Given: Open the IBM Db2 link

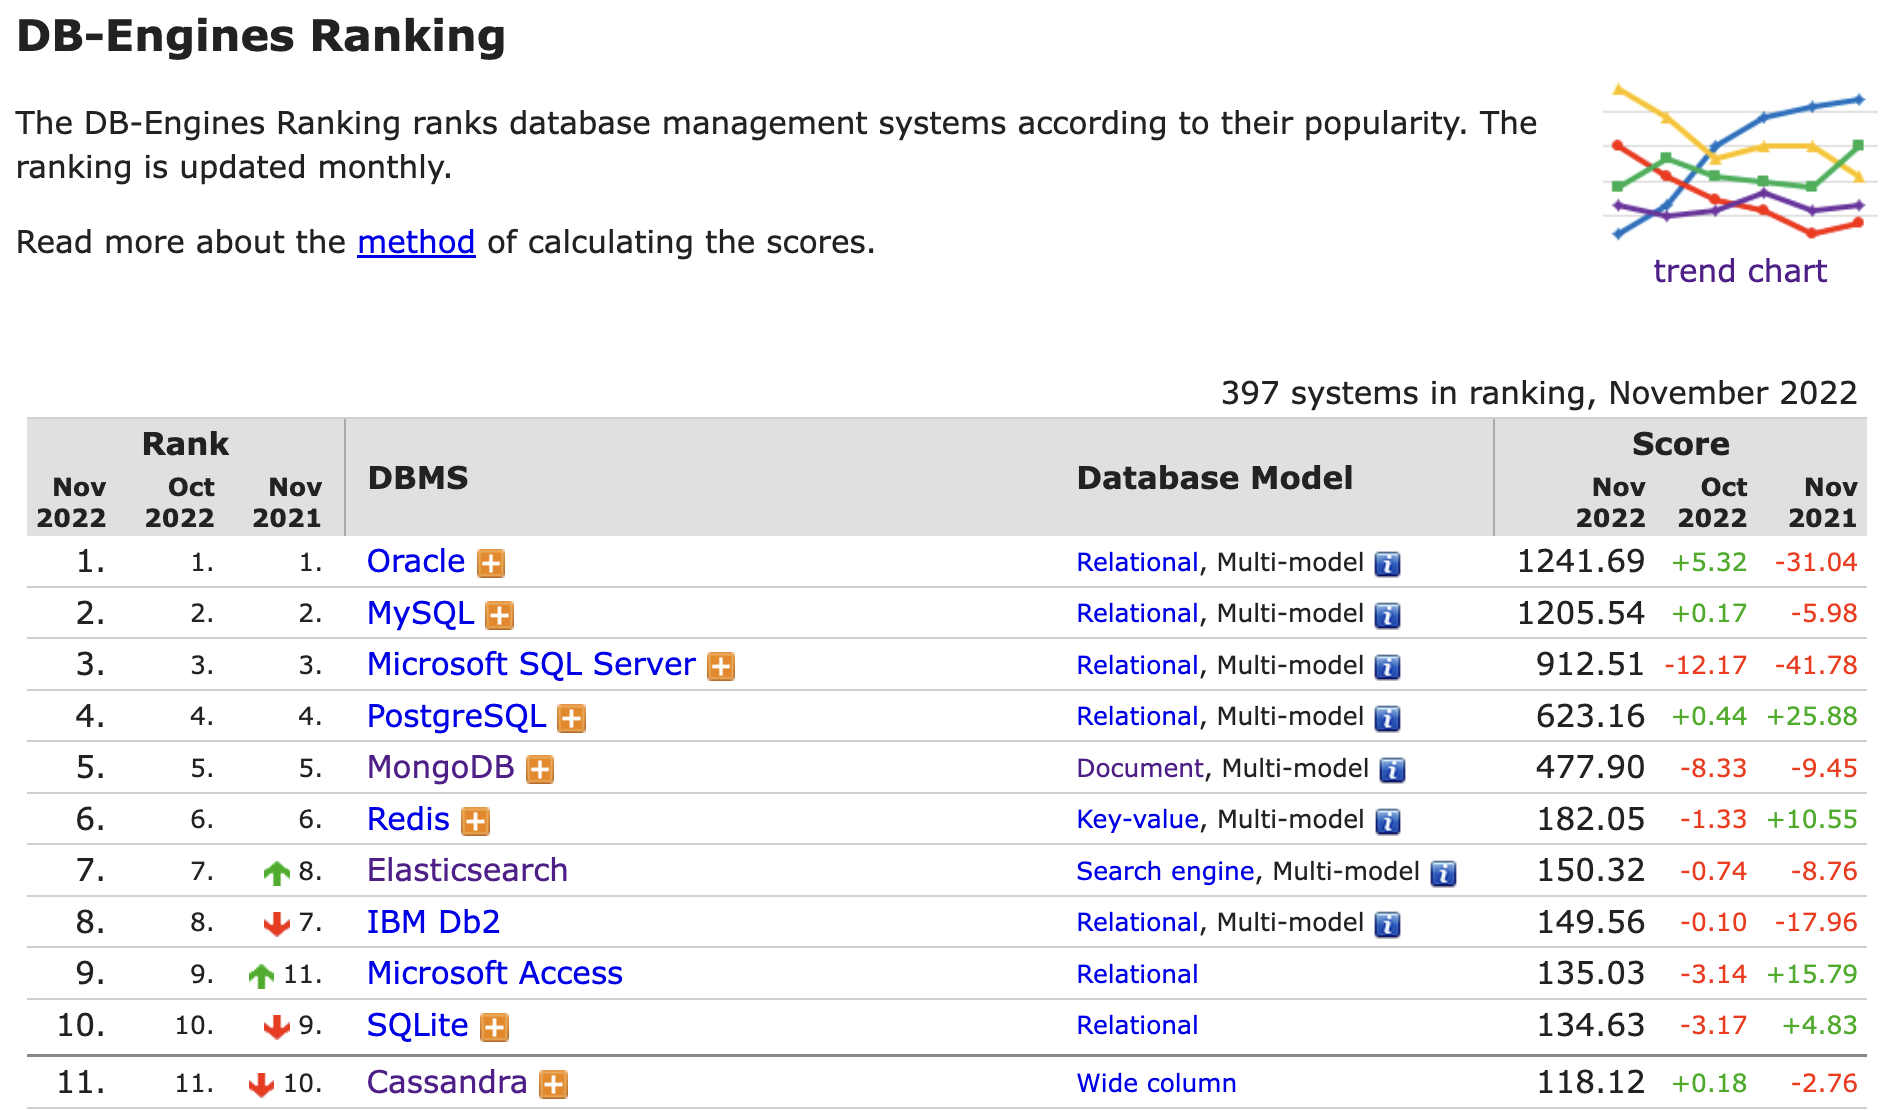Looking at the screenshot, I should pyautogui.click(x=433, y=922).
